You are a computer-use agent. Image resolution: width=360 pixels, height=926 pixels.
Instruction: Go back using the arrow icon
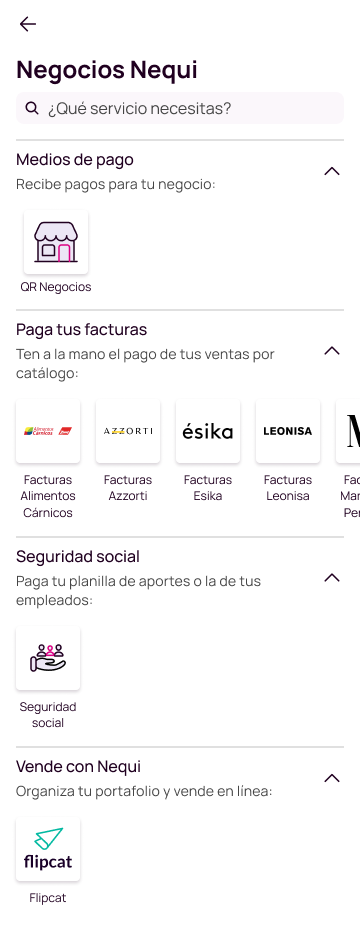[28, 24]
